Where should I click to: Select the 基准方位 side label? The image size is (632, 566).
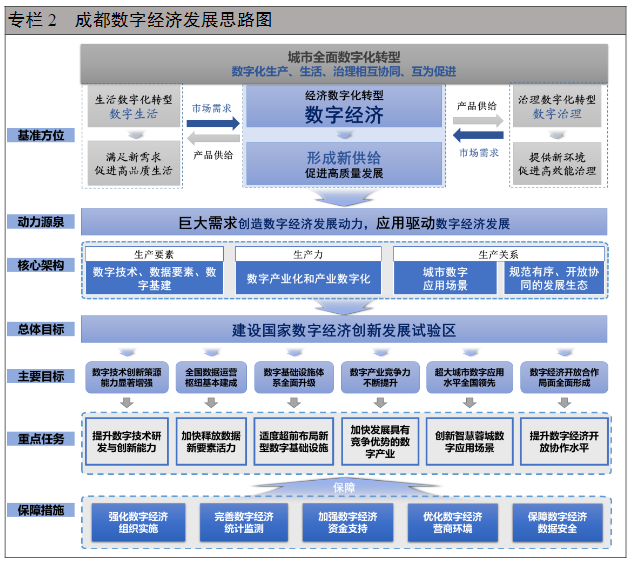tap(40, 135)
